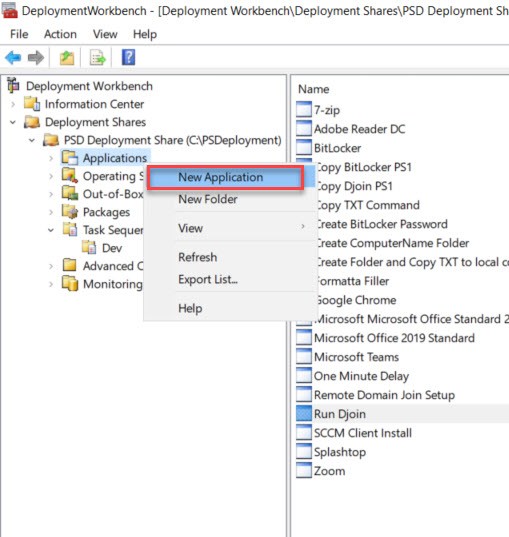This screenshot has width=509, height=537.
Task: Click the Dev folder icon
Action: pos(89,247)
